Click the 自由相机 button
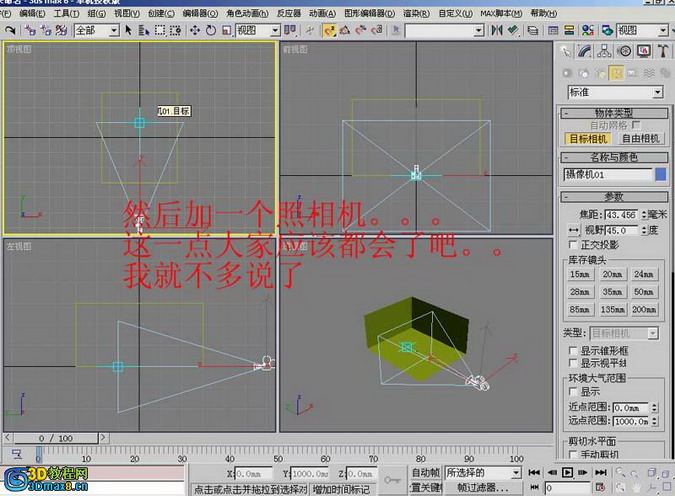Image resolution: width=675 pixels, height=496 pixels. click(x=640, y=139)
